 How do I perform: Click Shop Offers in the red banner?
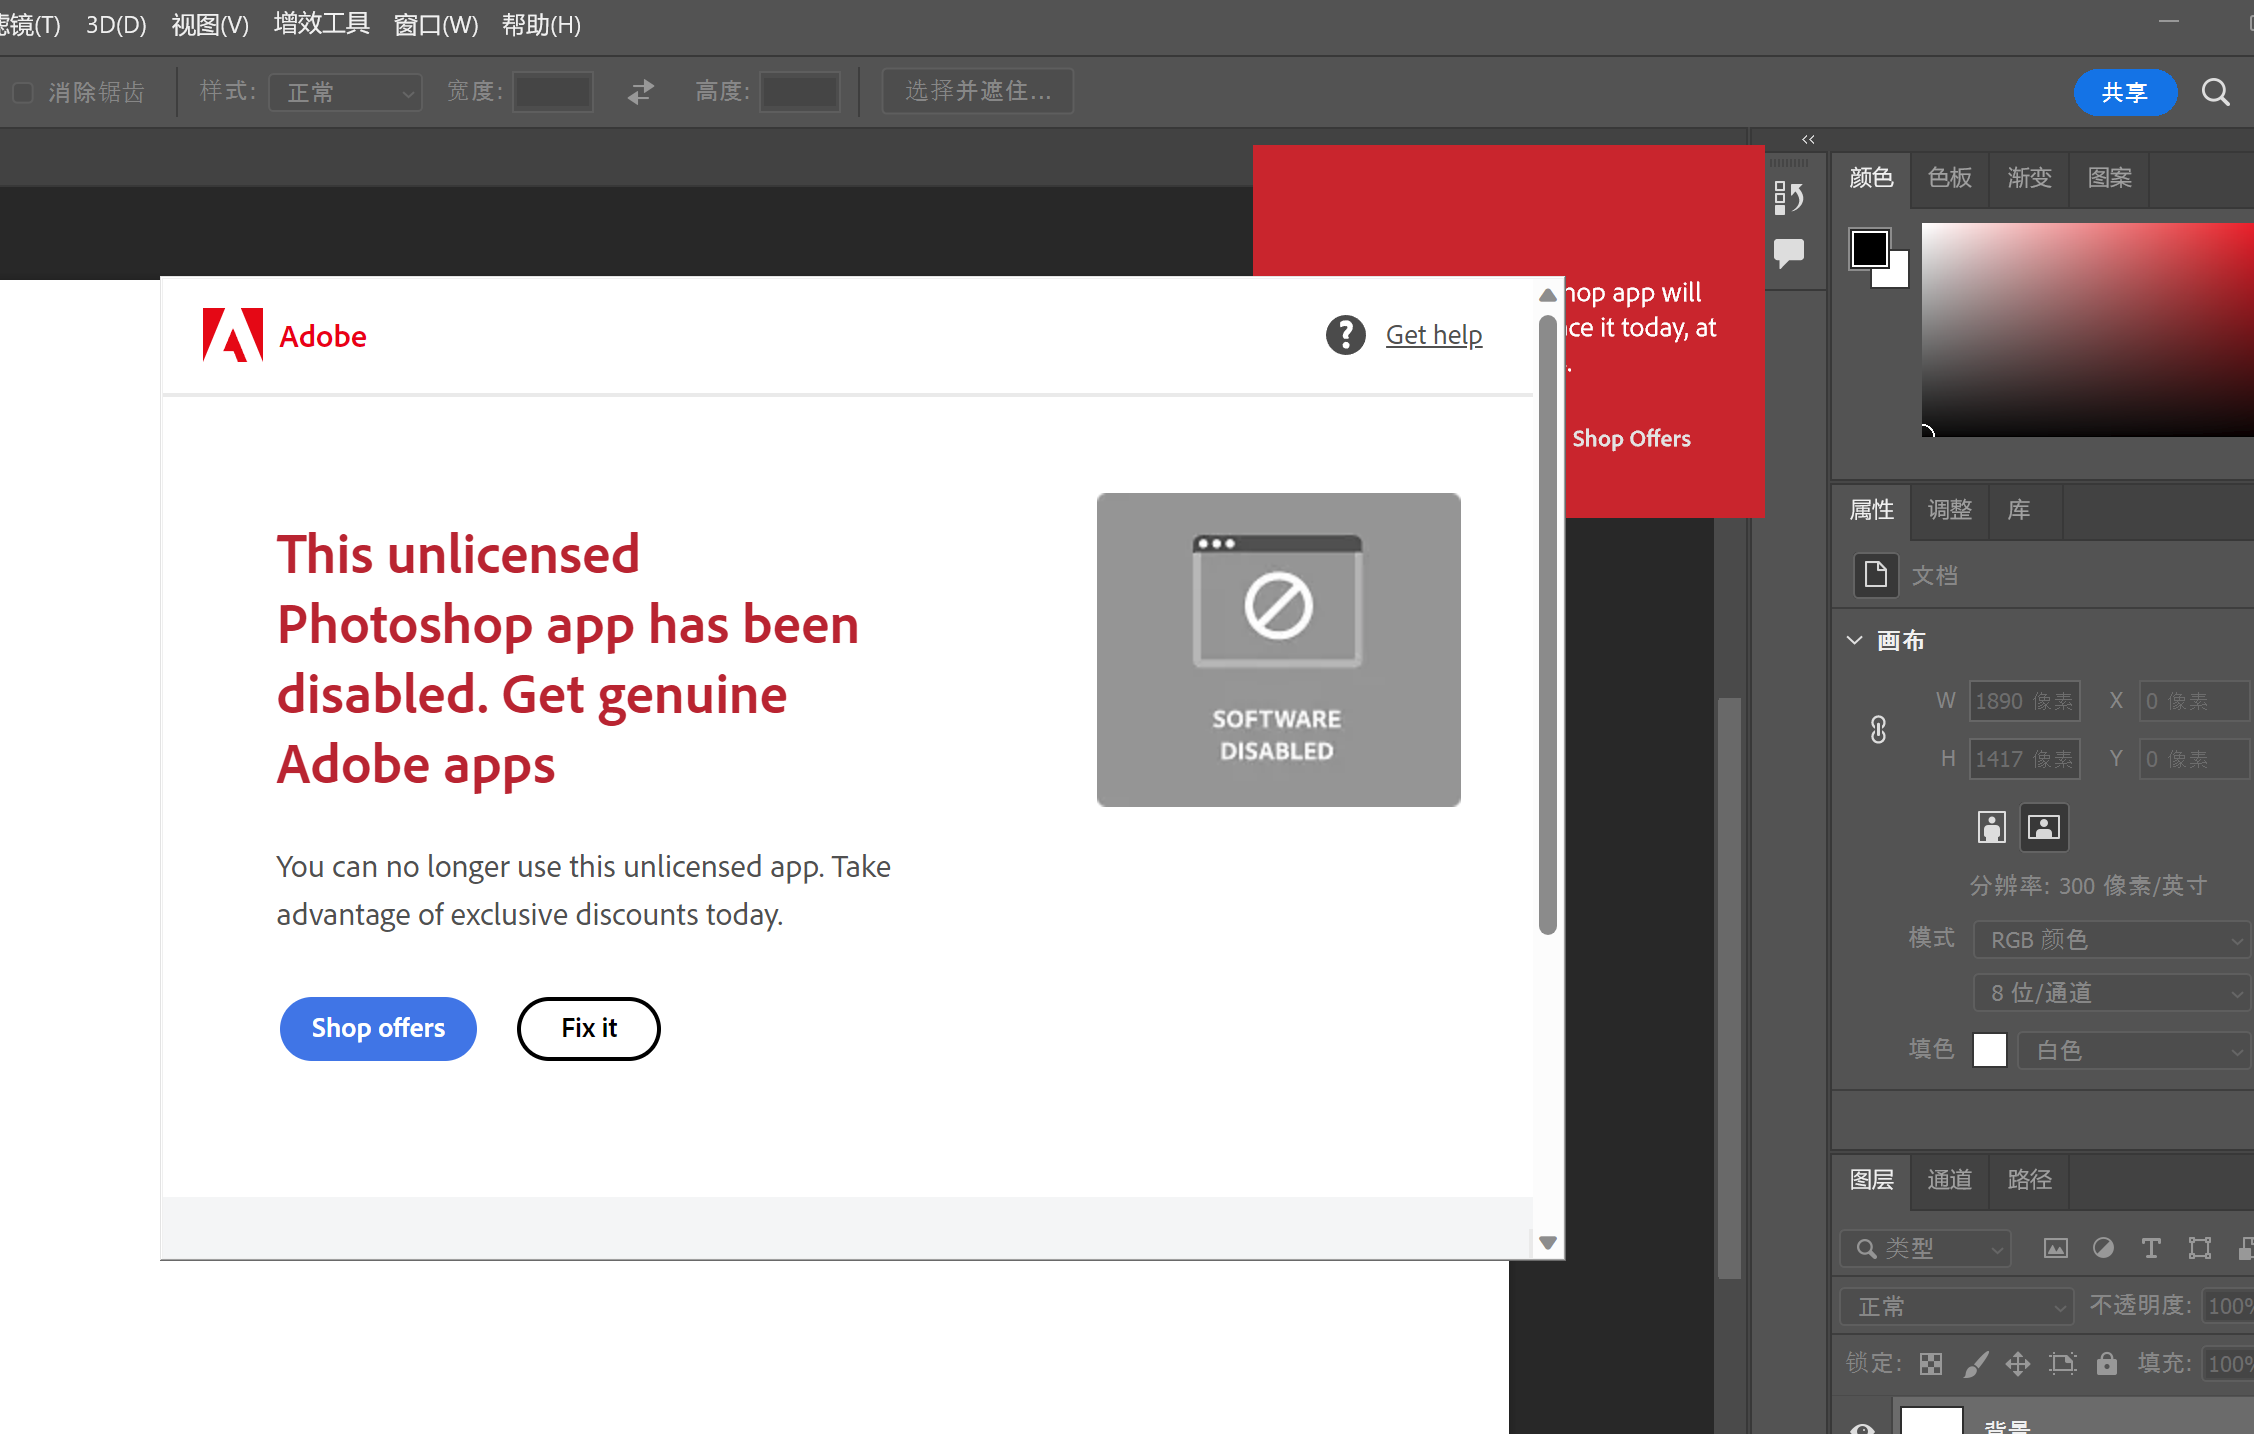pos(1631,439)
